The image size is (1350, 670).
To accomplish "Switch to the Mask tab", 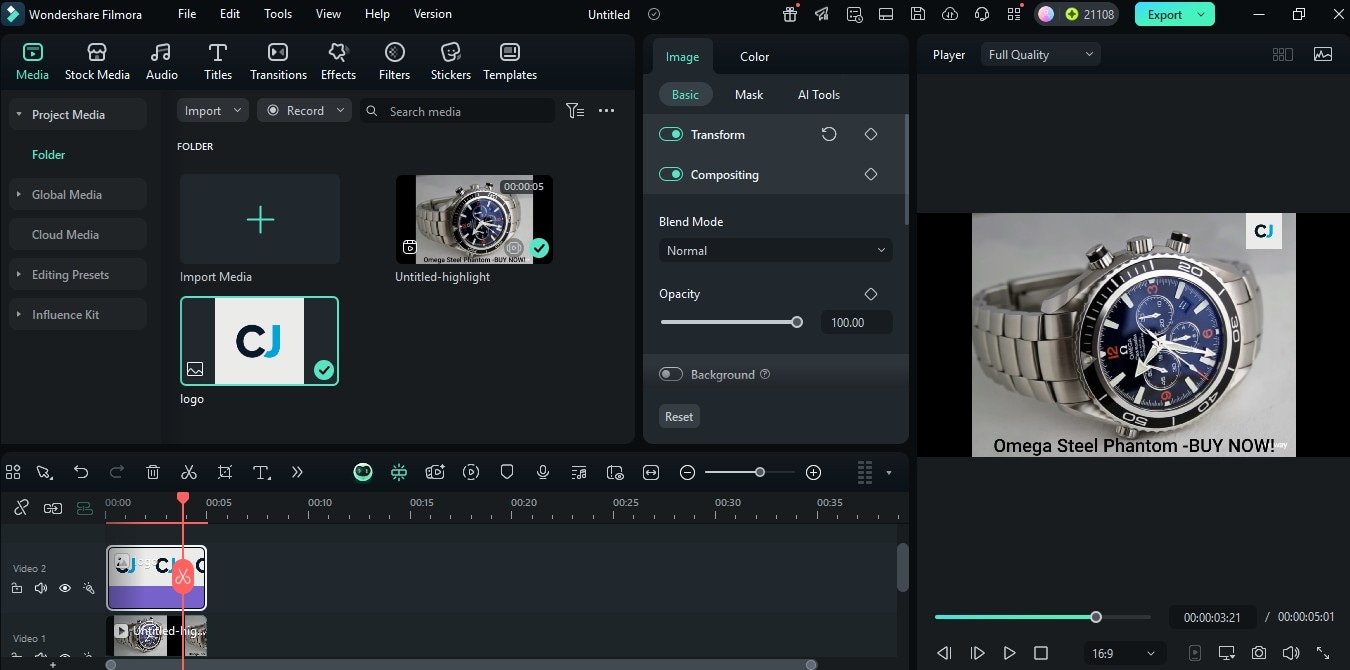I will (749, 95).
